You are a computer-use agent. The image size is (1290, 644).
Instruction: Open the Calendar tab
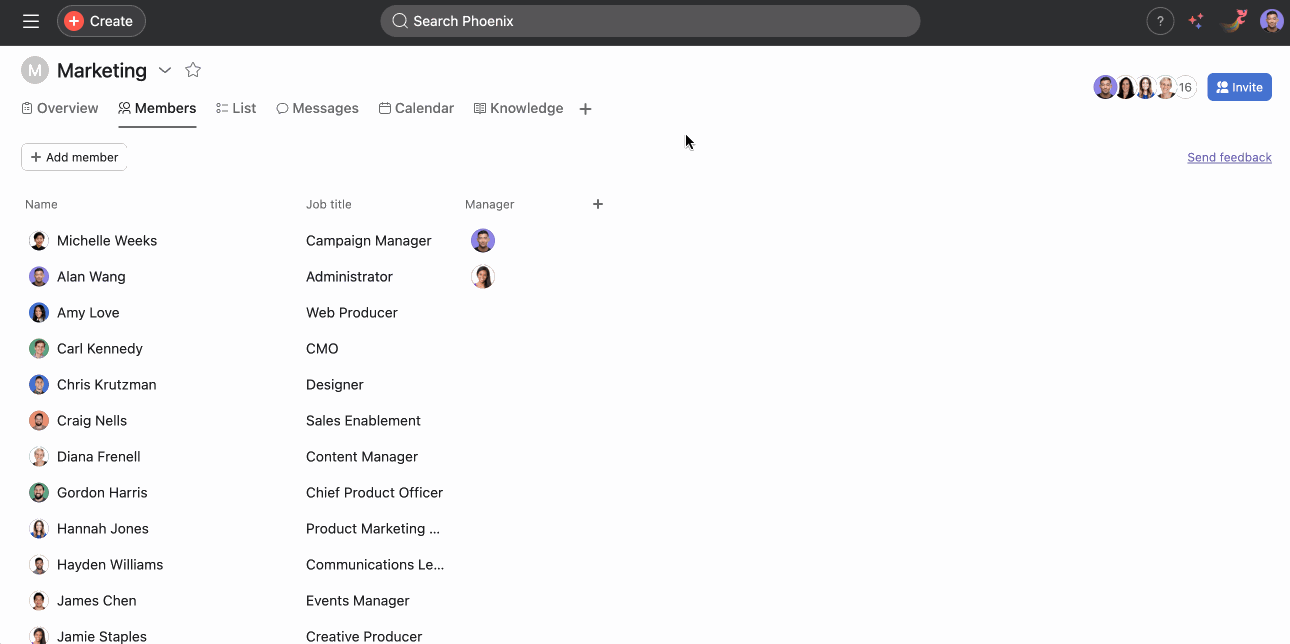coord(416,108)
